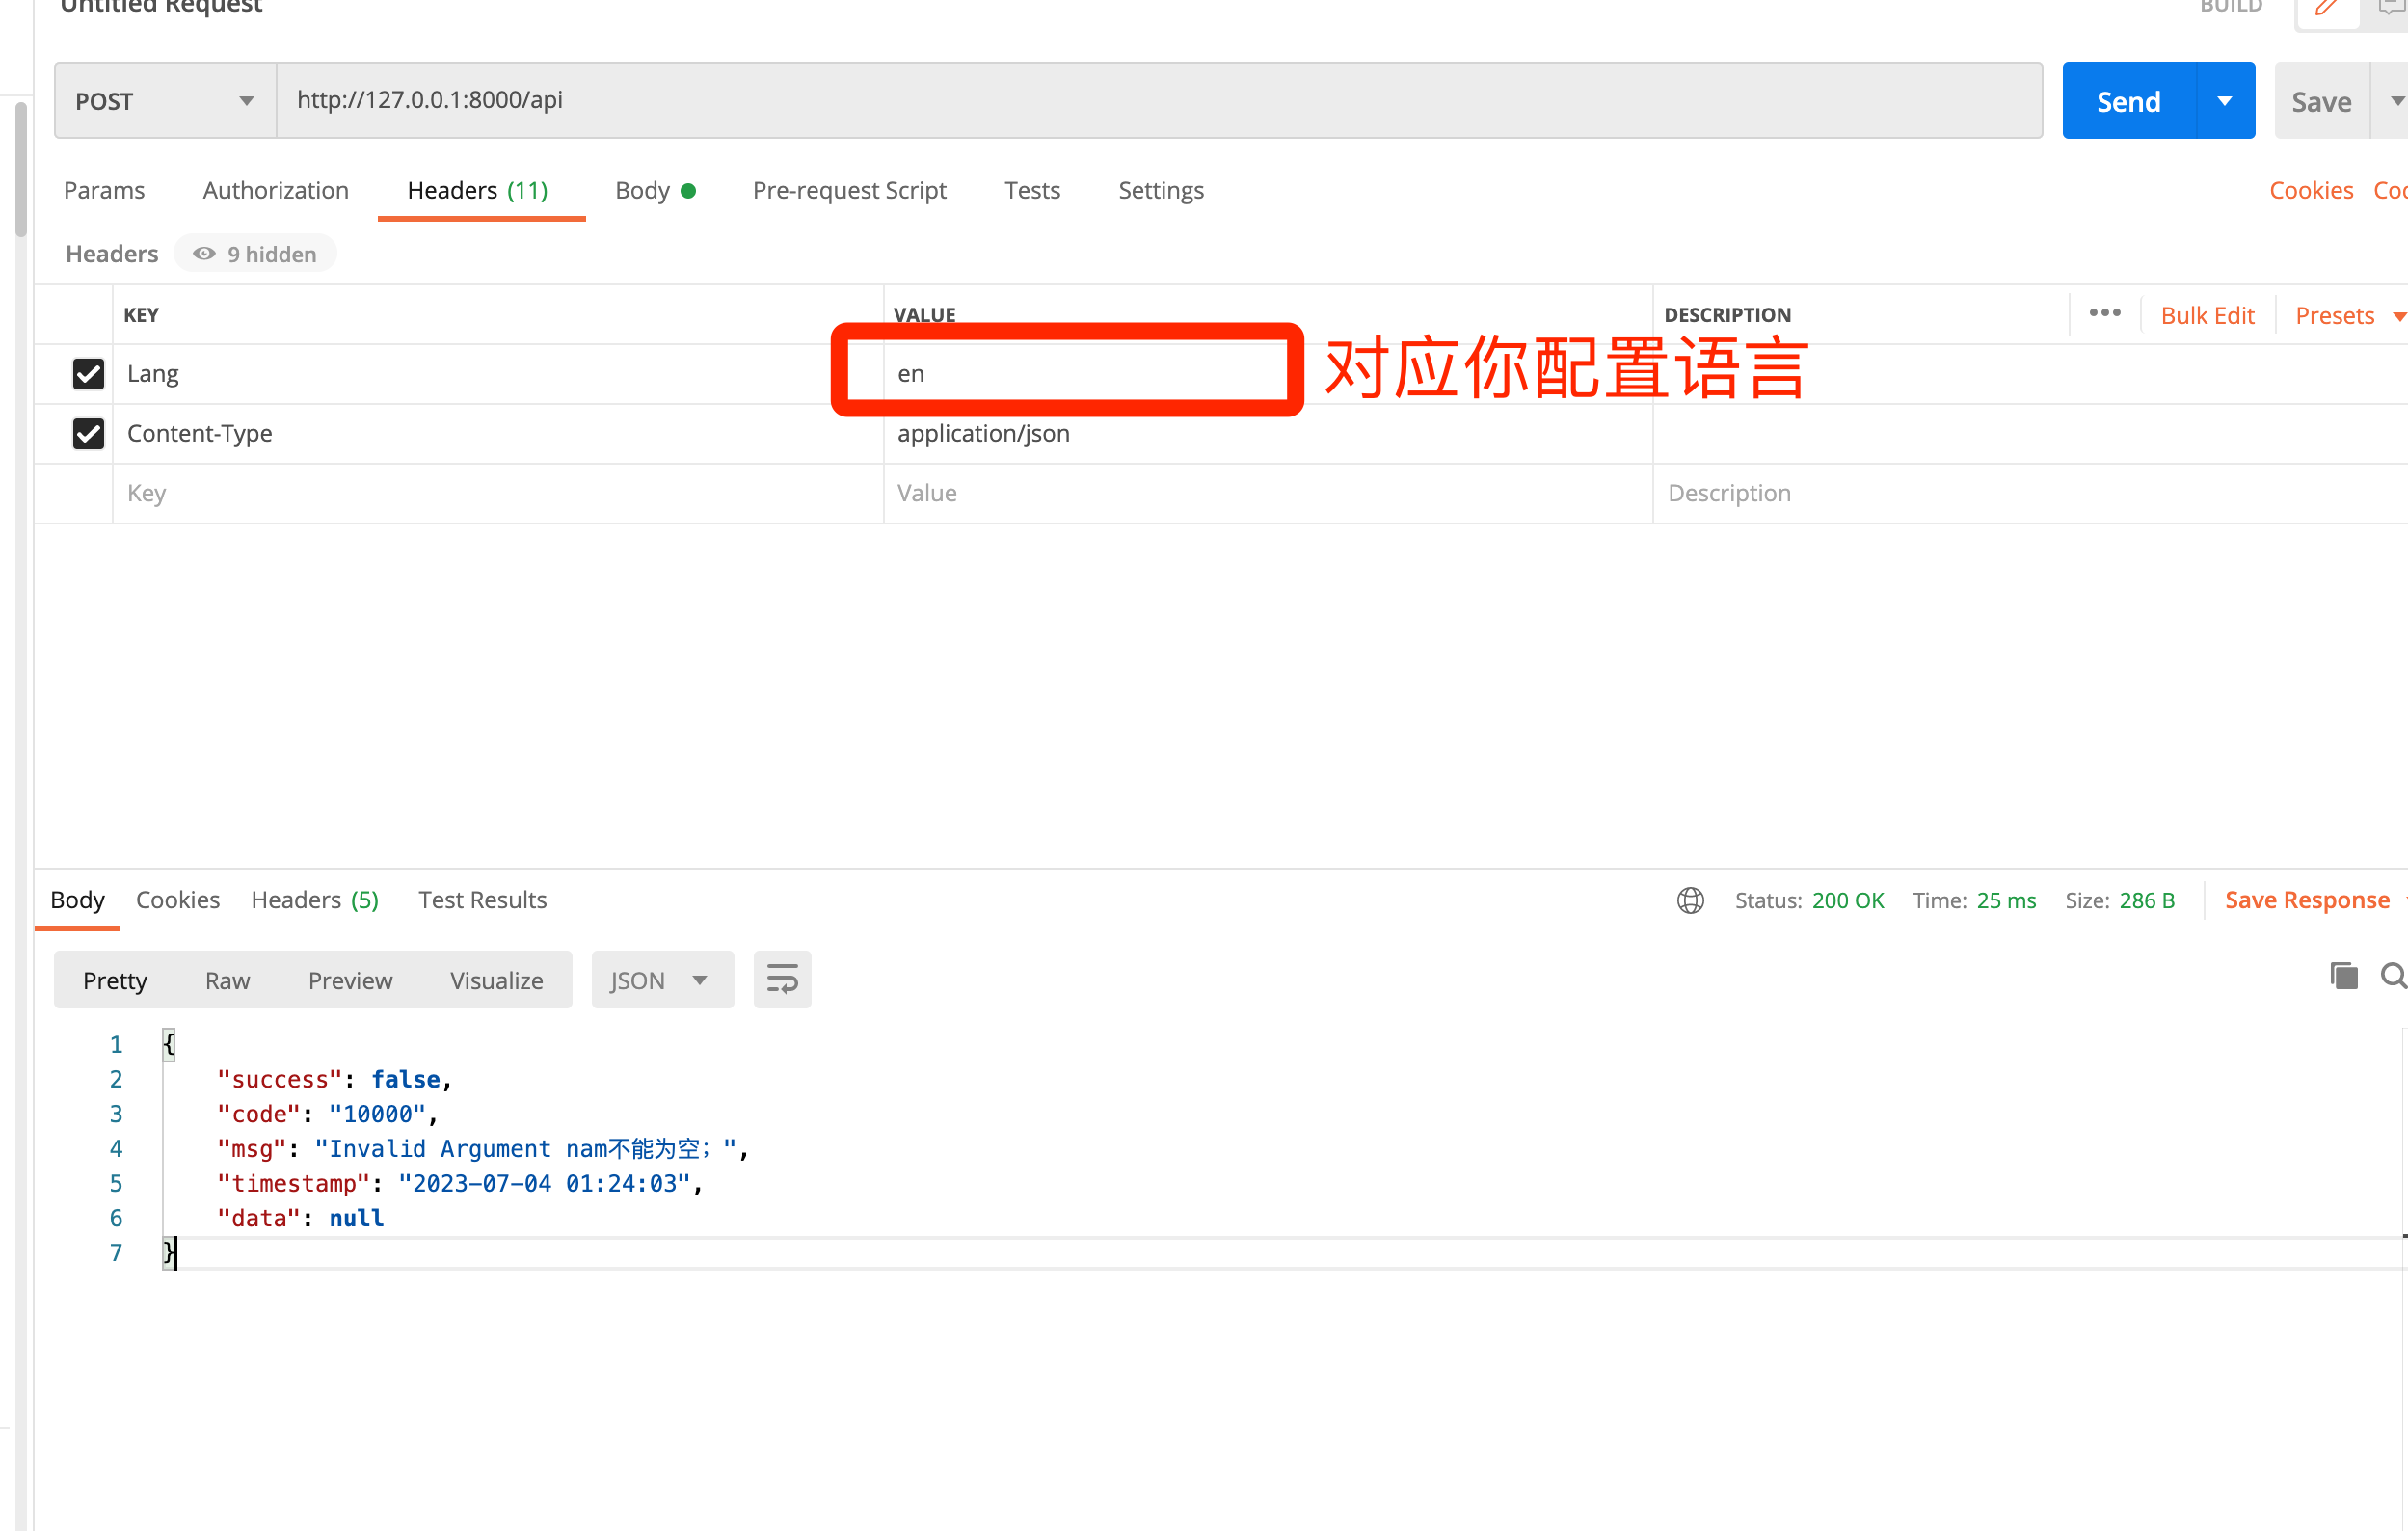The height and width of the screenshot is (1531, 2408).
Task: Click the wrap lines icon in response toolbar
Action: click(781, 979)
